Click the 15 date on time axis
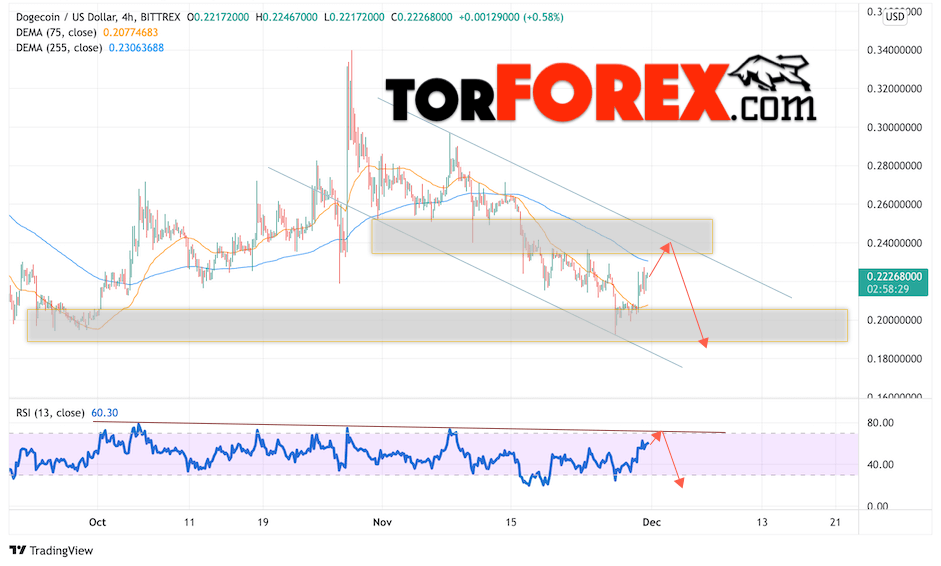Image resolution: width=941 pixels, height=566 pixels. coord(510,522)
